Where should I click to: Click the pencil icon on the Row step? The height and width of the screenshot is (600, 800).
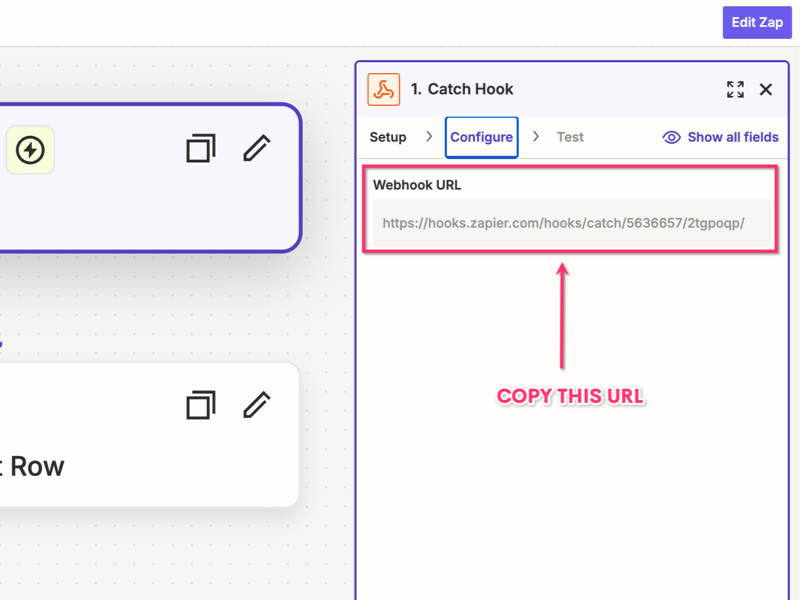click(257, 405)
